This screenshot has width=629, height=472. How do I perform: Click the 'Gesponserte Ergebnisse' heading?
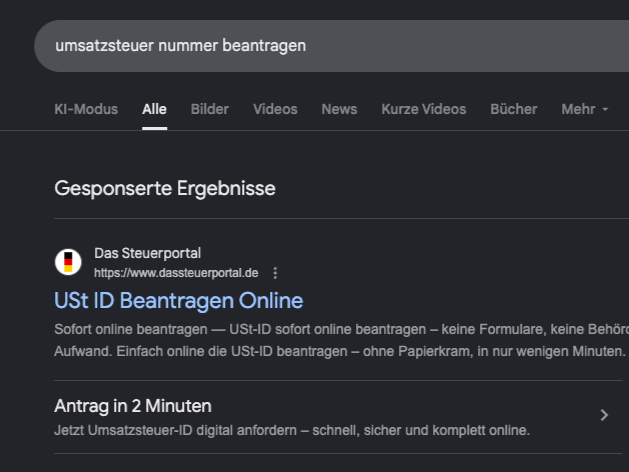click(165, 188)
